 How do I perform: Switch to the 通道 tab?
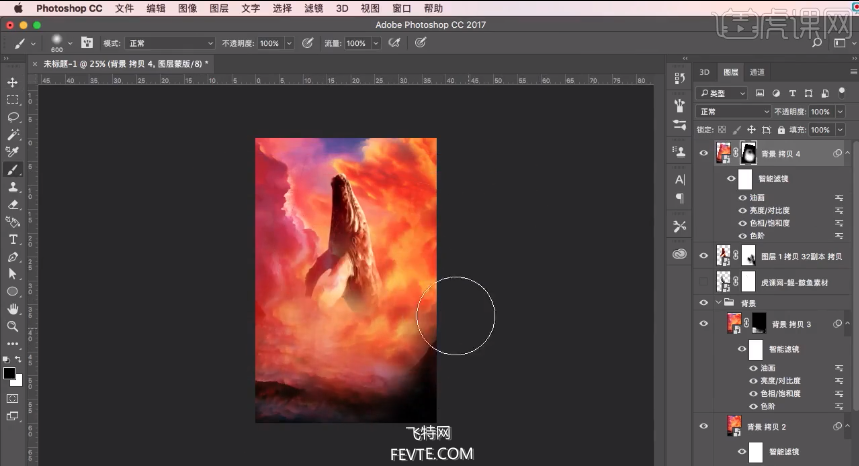coord(757,72)
